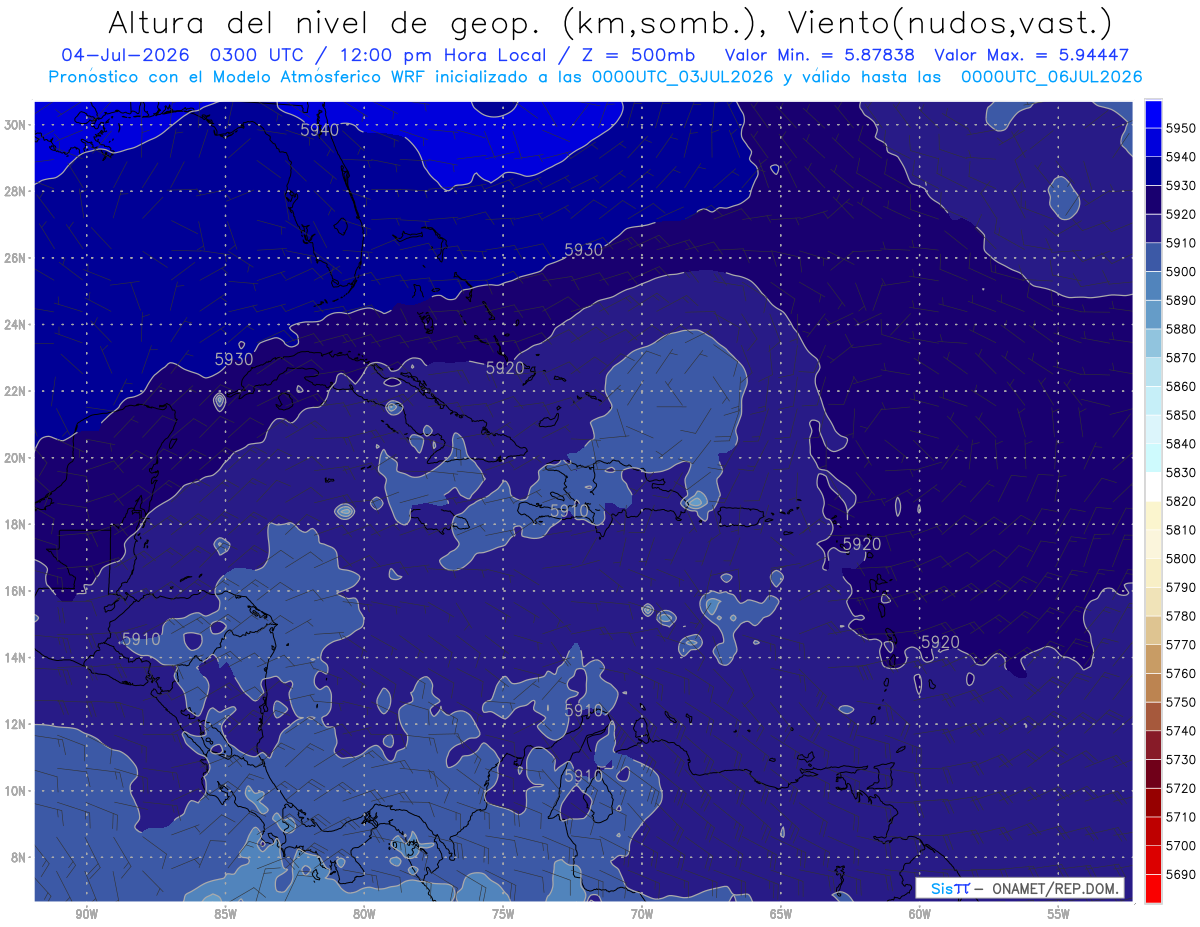Click the 90W longitude axis label
This screenshot has width=1200, height=927.
[x=86, y=914]
